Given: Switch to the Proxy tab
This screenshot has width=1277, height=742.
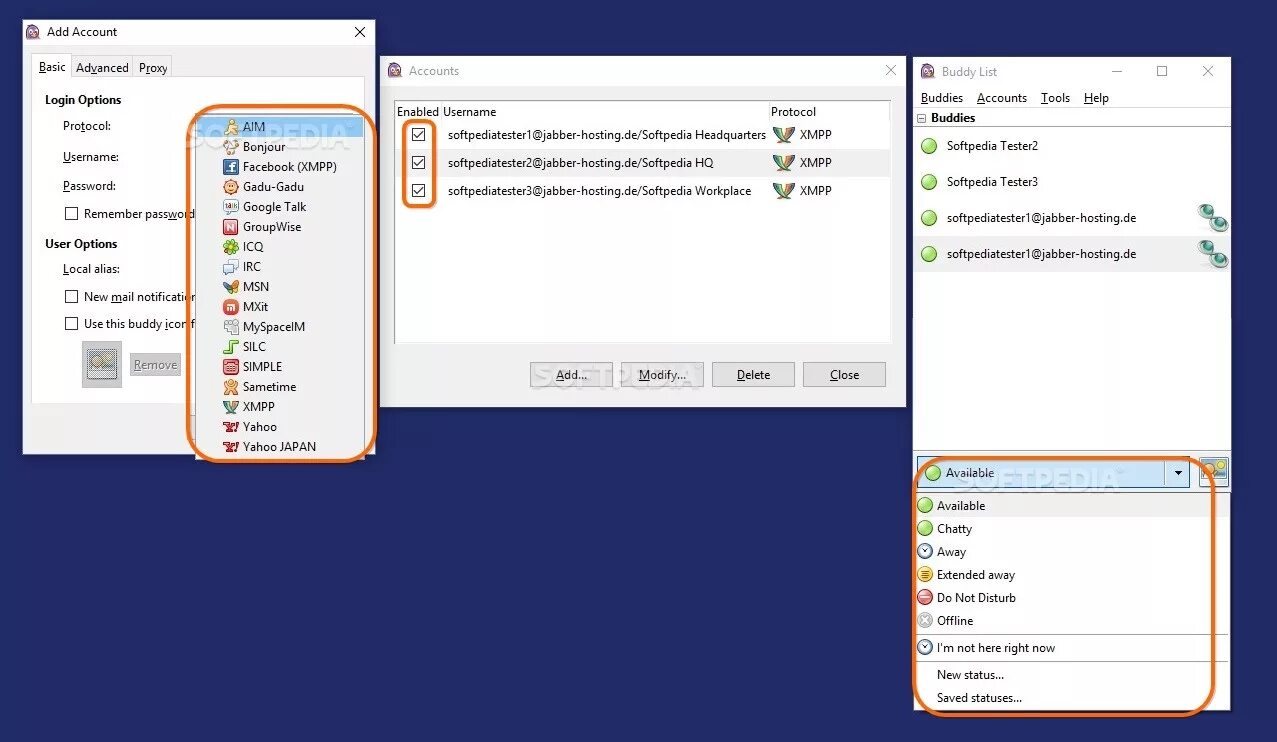Looking at the screenshot, I should 153,68.
